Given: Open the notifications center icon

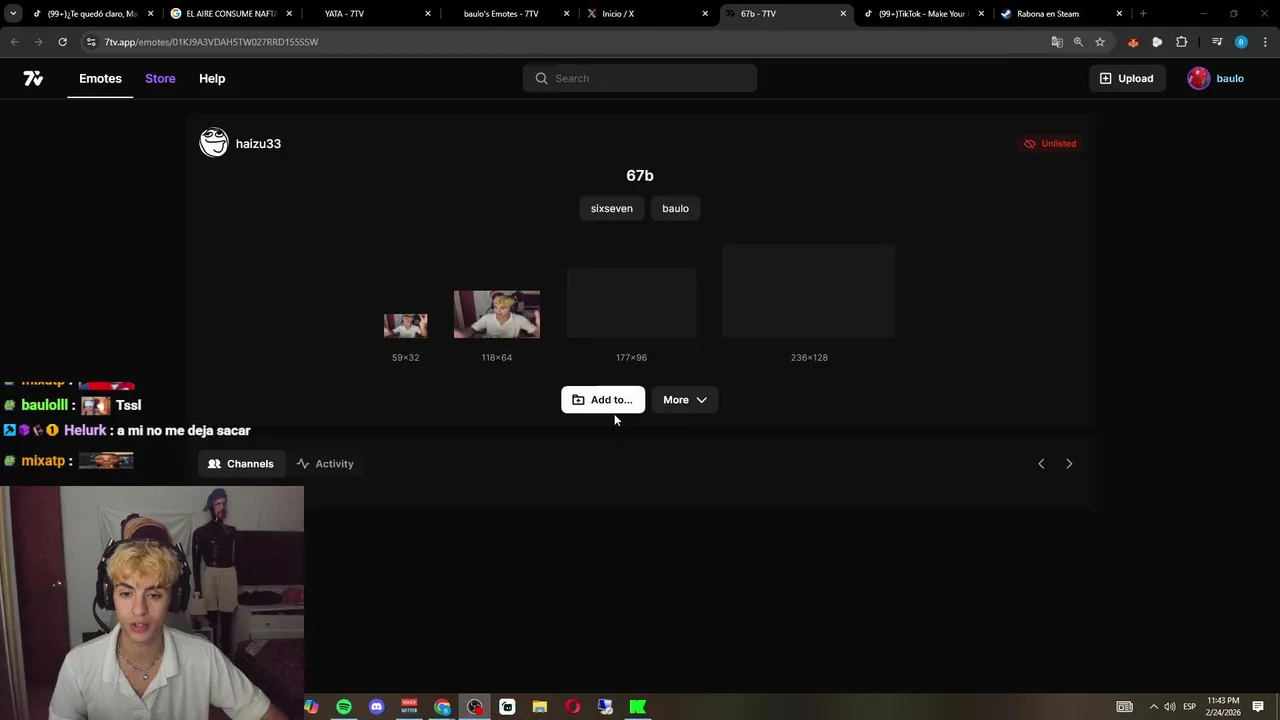Looking at the screenshot, I should click(x=1258, y=707).
